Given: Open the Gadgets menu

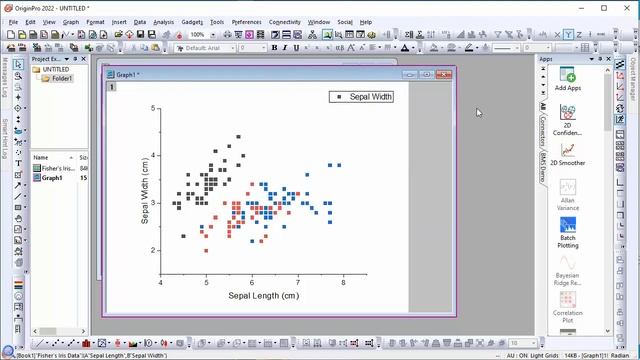Looking at the screenshot, I should [192, 22].
